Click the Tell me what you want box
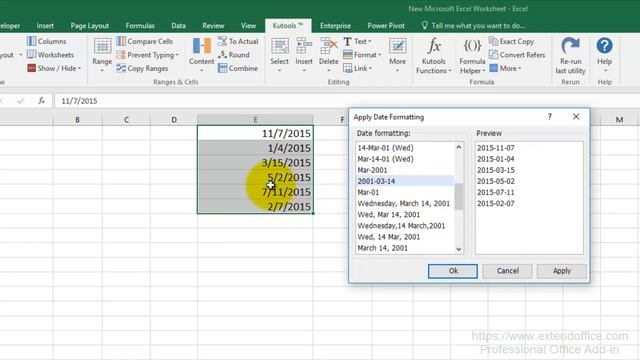Viewport: 640px width, 360px height. coord(473,26)
